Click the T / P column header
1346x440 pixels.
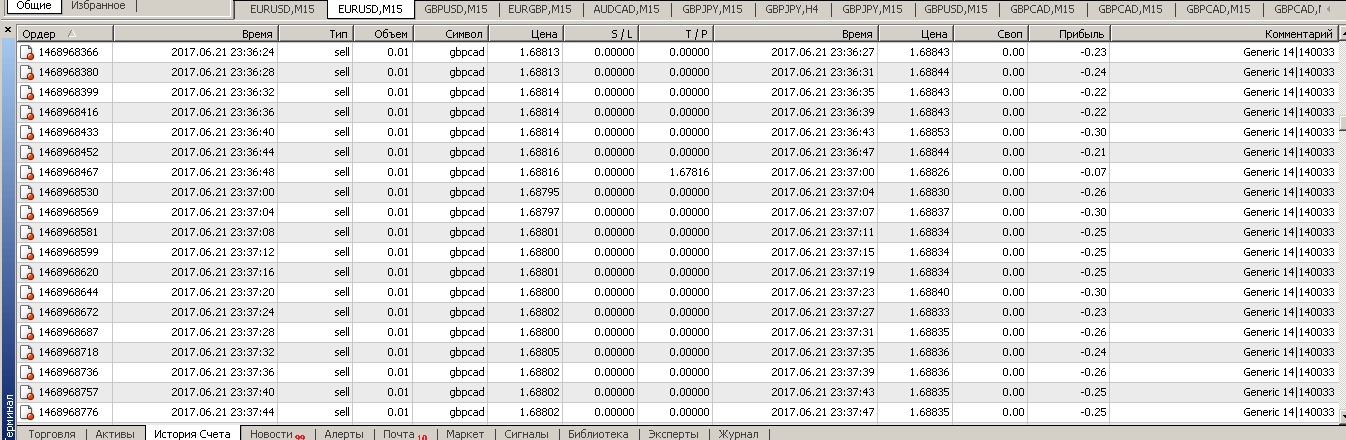point(675,33)
